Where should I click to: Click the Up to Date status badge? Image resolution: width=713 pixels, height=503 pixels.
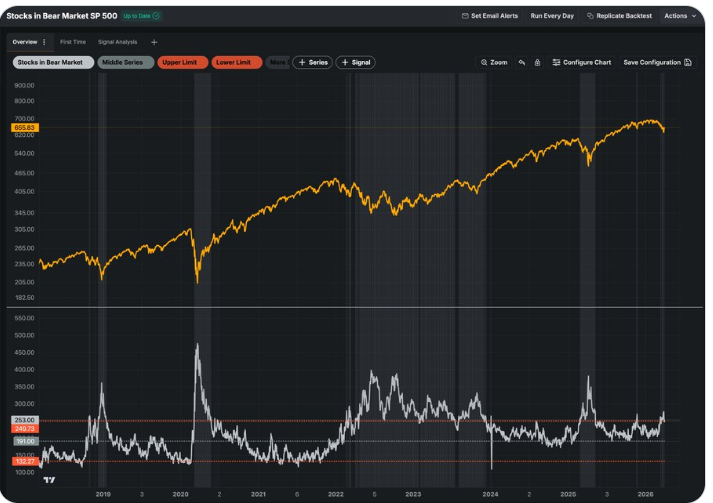pyautogui.click(x=141, y=16)
